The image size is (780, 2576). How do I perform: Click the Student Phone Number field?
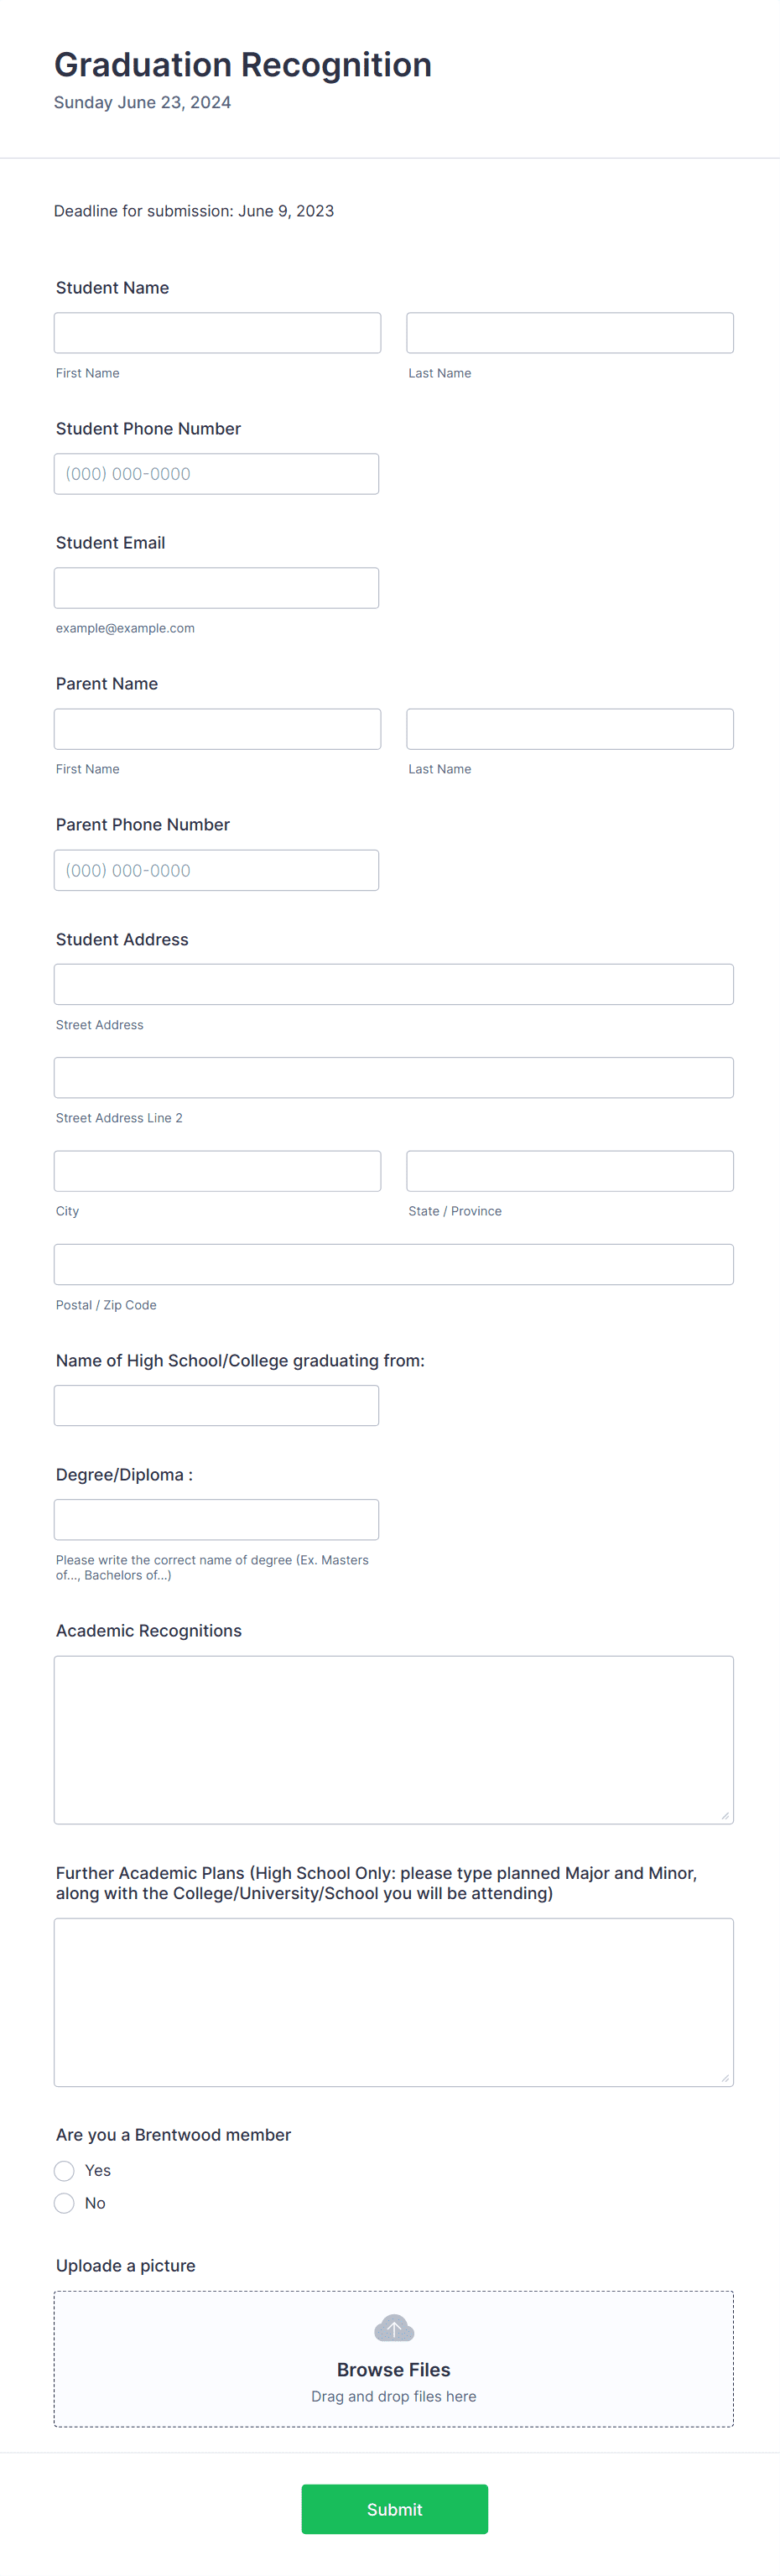coord(216,473)
